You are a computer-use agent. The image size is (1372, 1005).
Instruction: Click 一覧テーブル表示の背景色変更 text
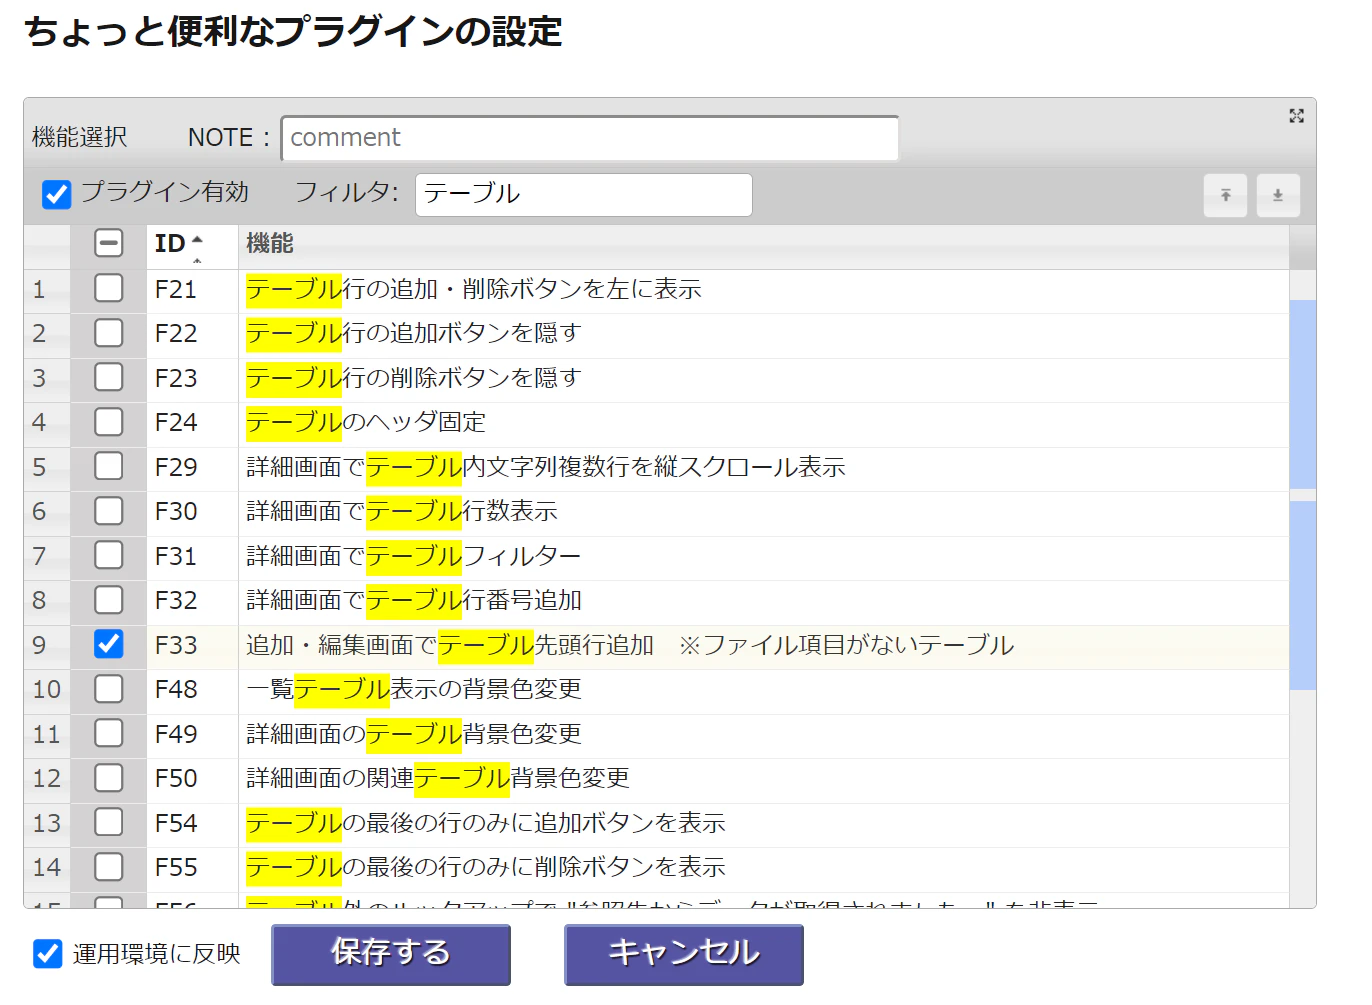[x=414, y=689]
